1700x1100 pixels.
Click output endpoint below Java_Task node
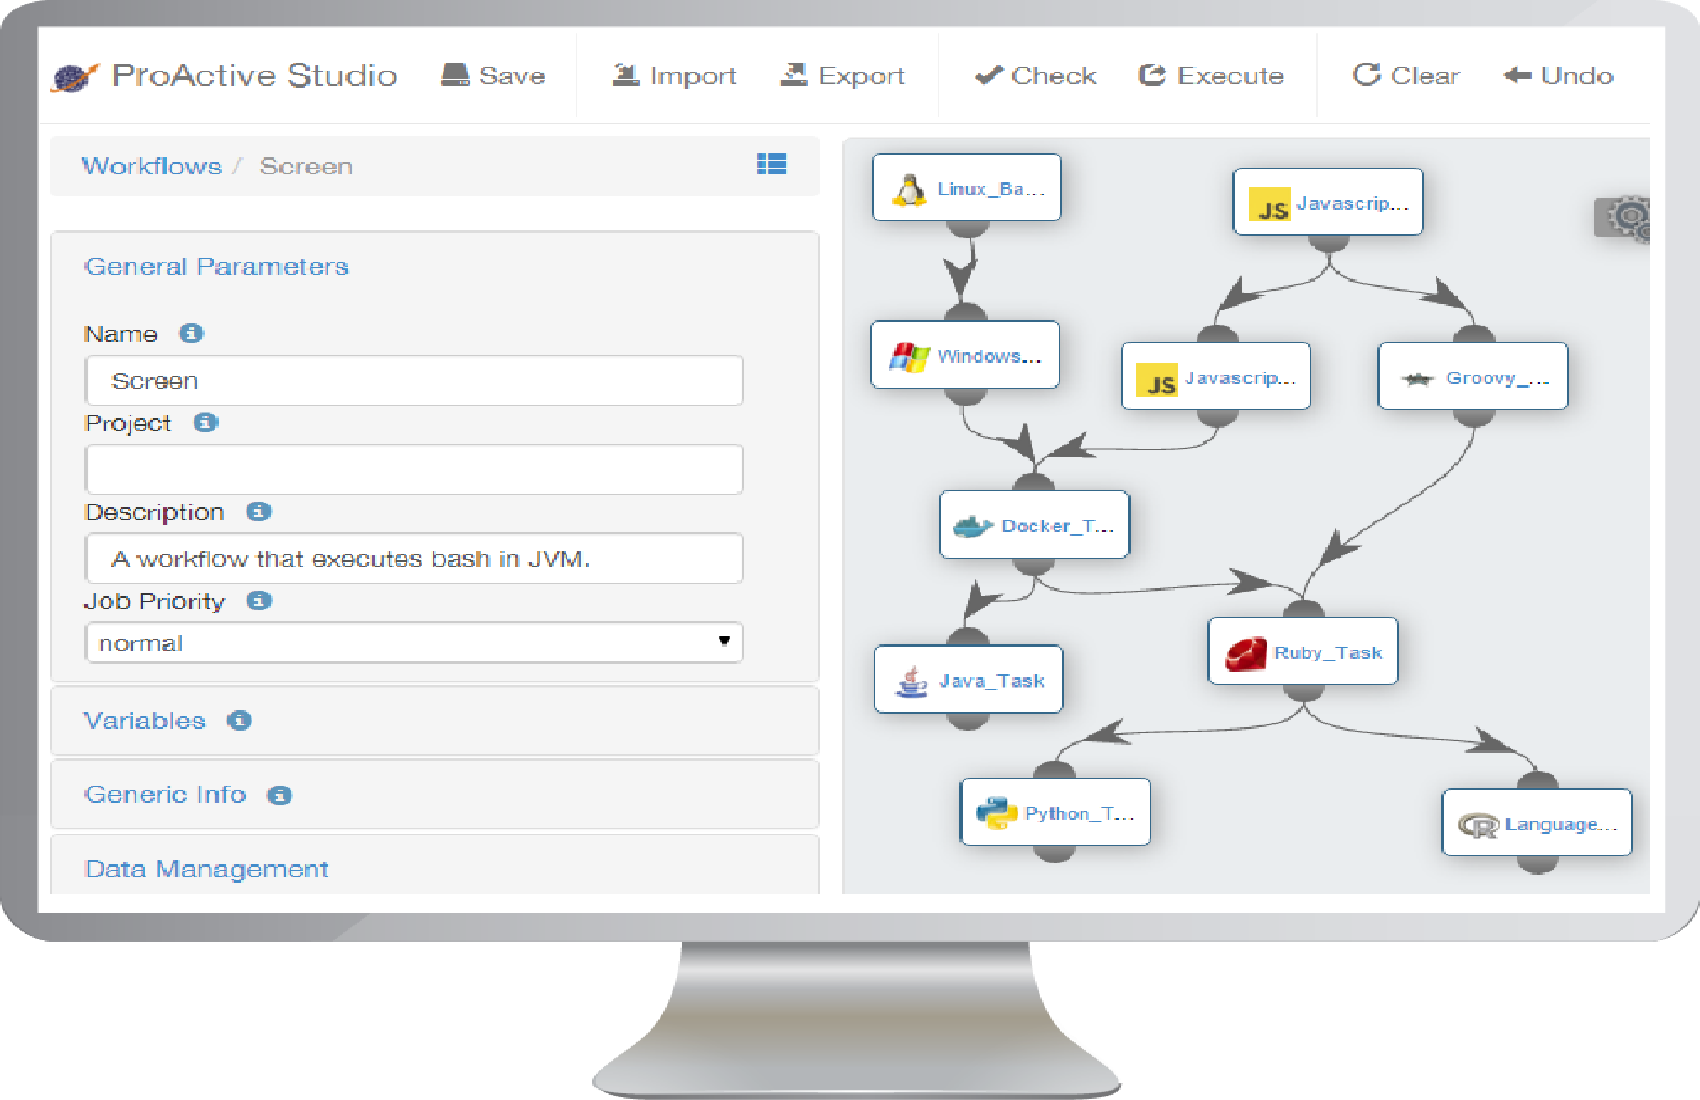pos(968,721)
